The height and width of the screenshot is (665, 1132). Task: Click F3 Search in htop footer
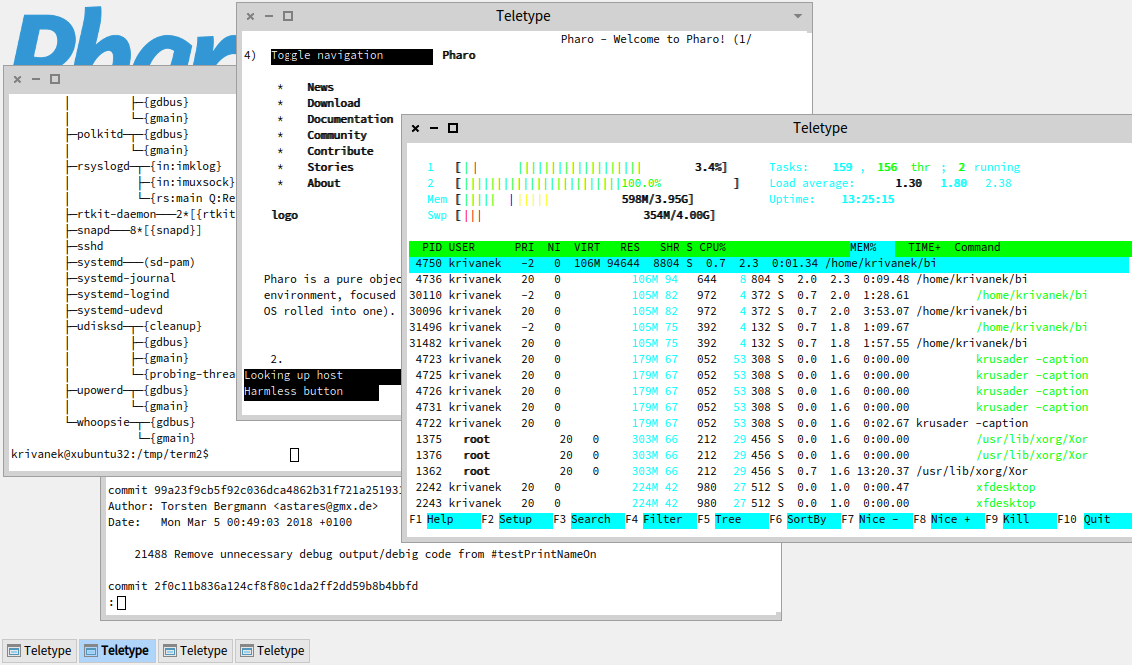point(588,520)
